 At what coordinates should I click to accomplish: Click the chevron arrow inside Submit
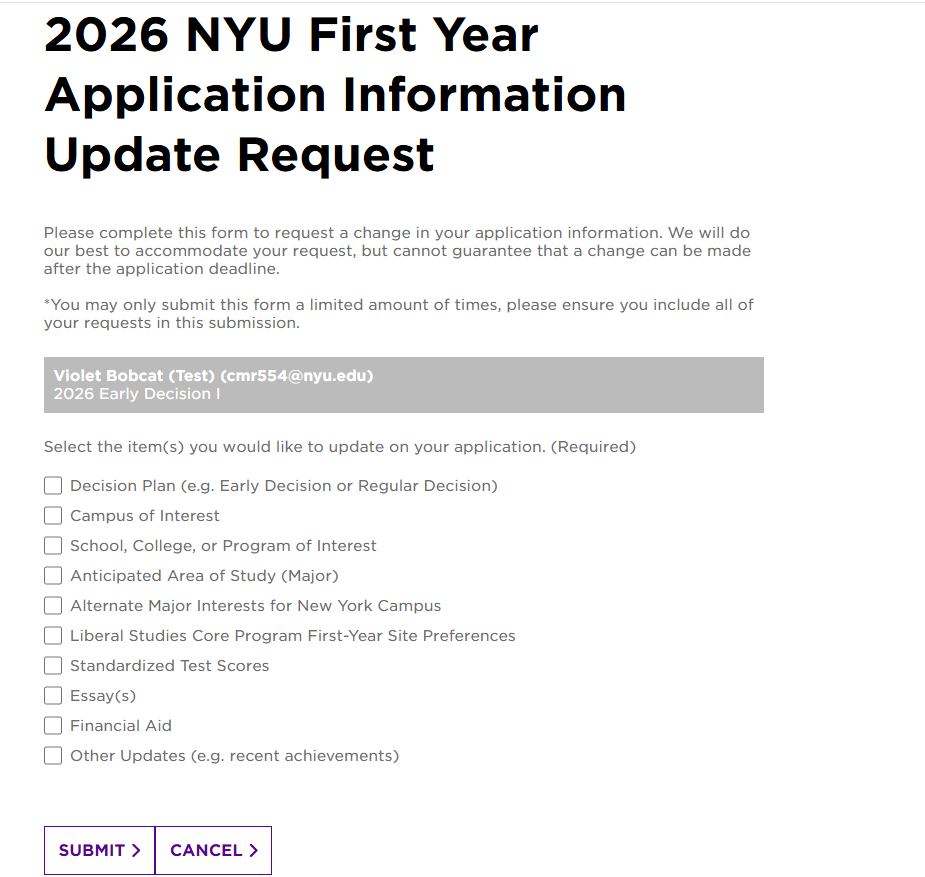[x=136, y=850]
